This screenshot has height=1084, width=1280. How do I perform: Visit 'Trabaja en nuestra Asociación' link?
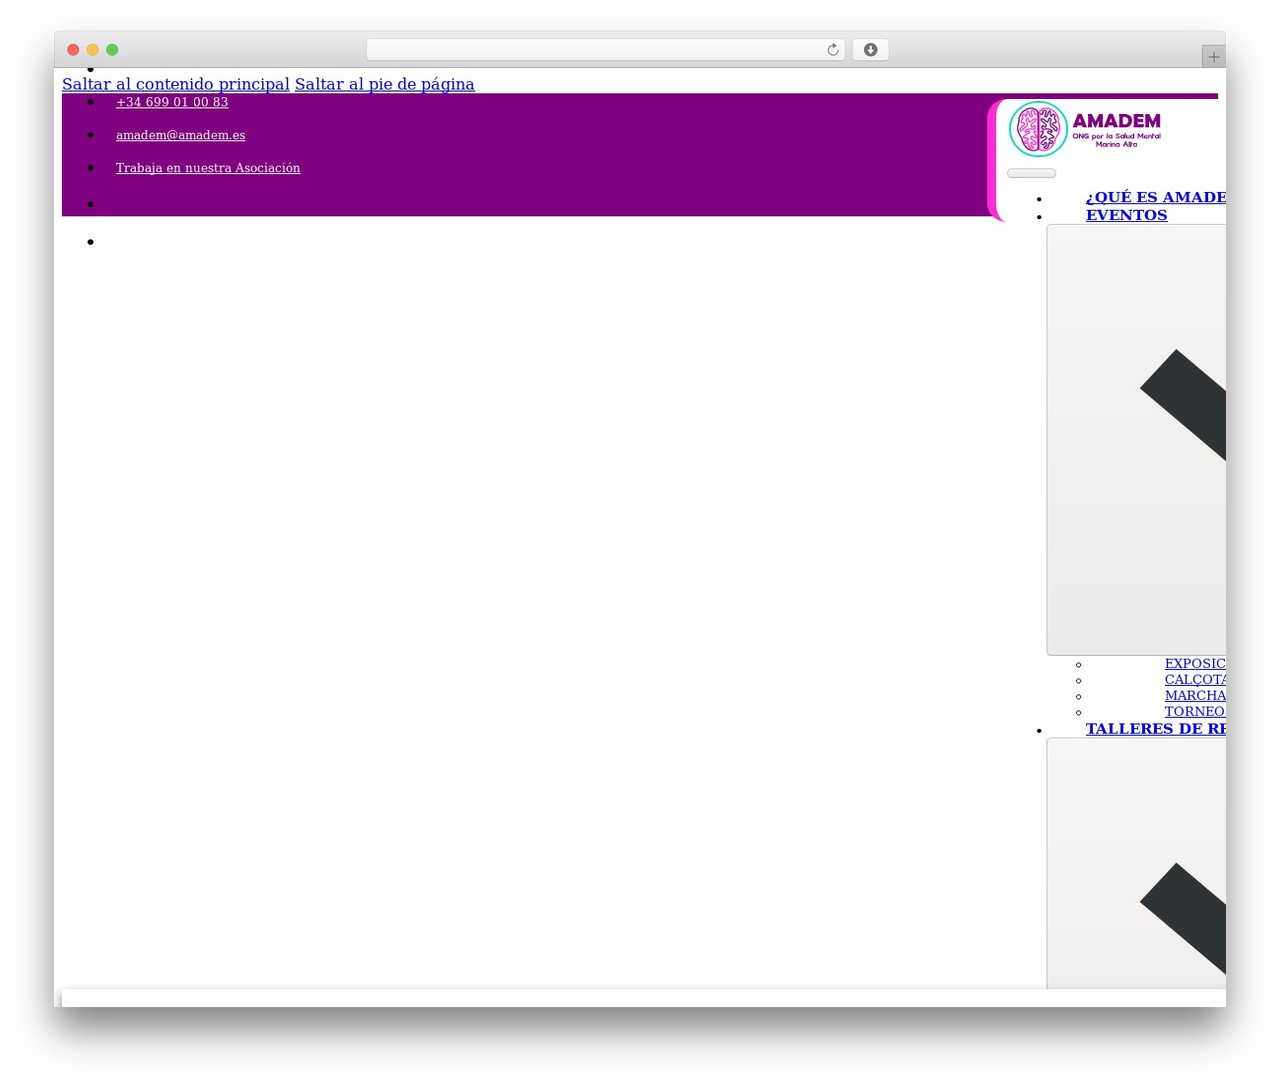click(208, 168)
